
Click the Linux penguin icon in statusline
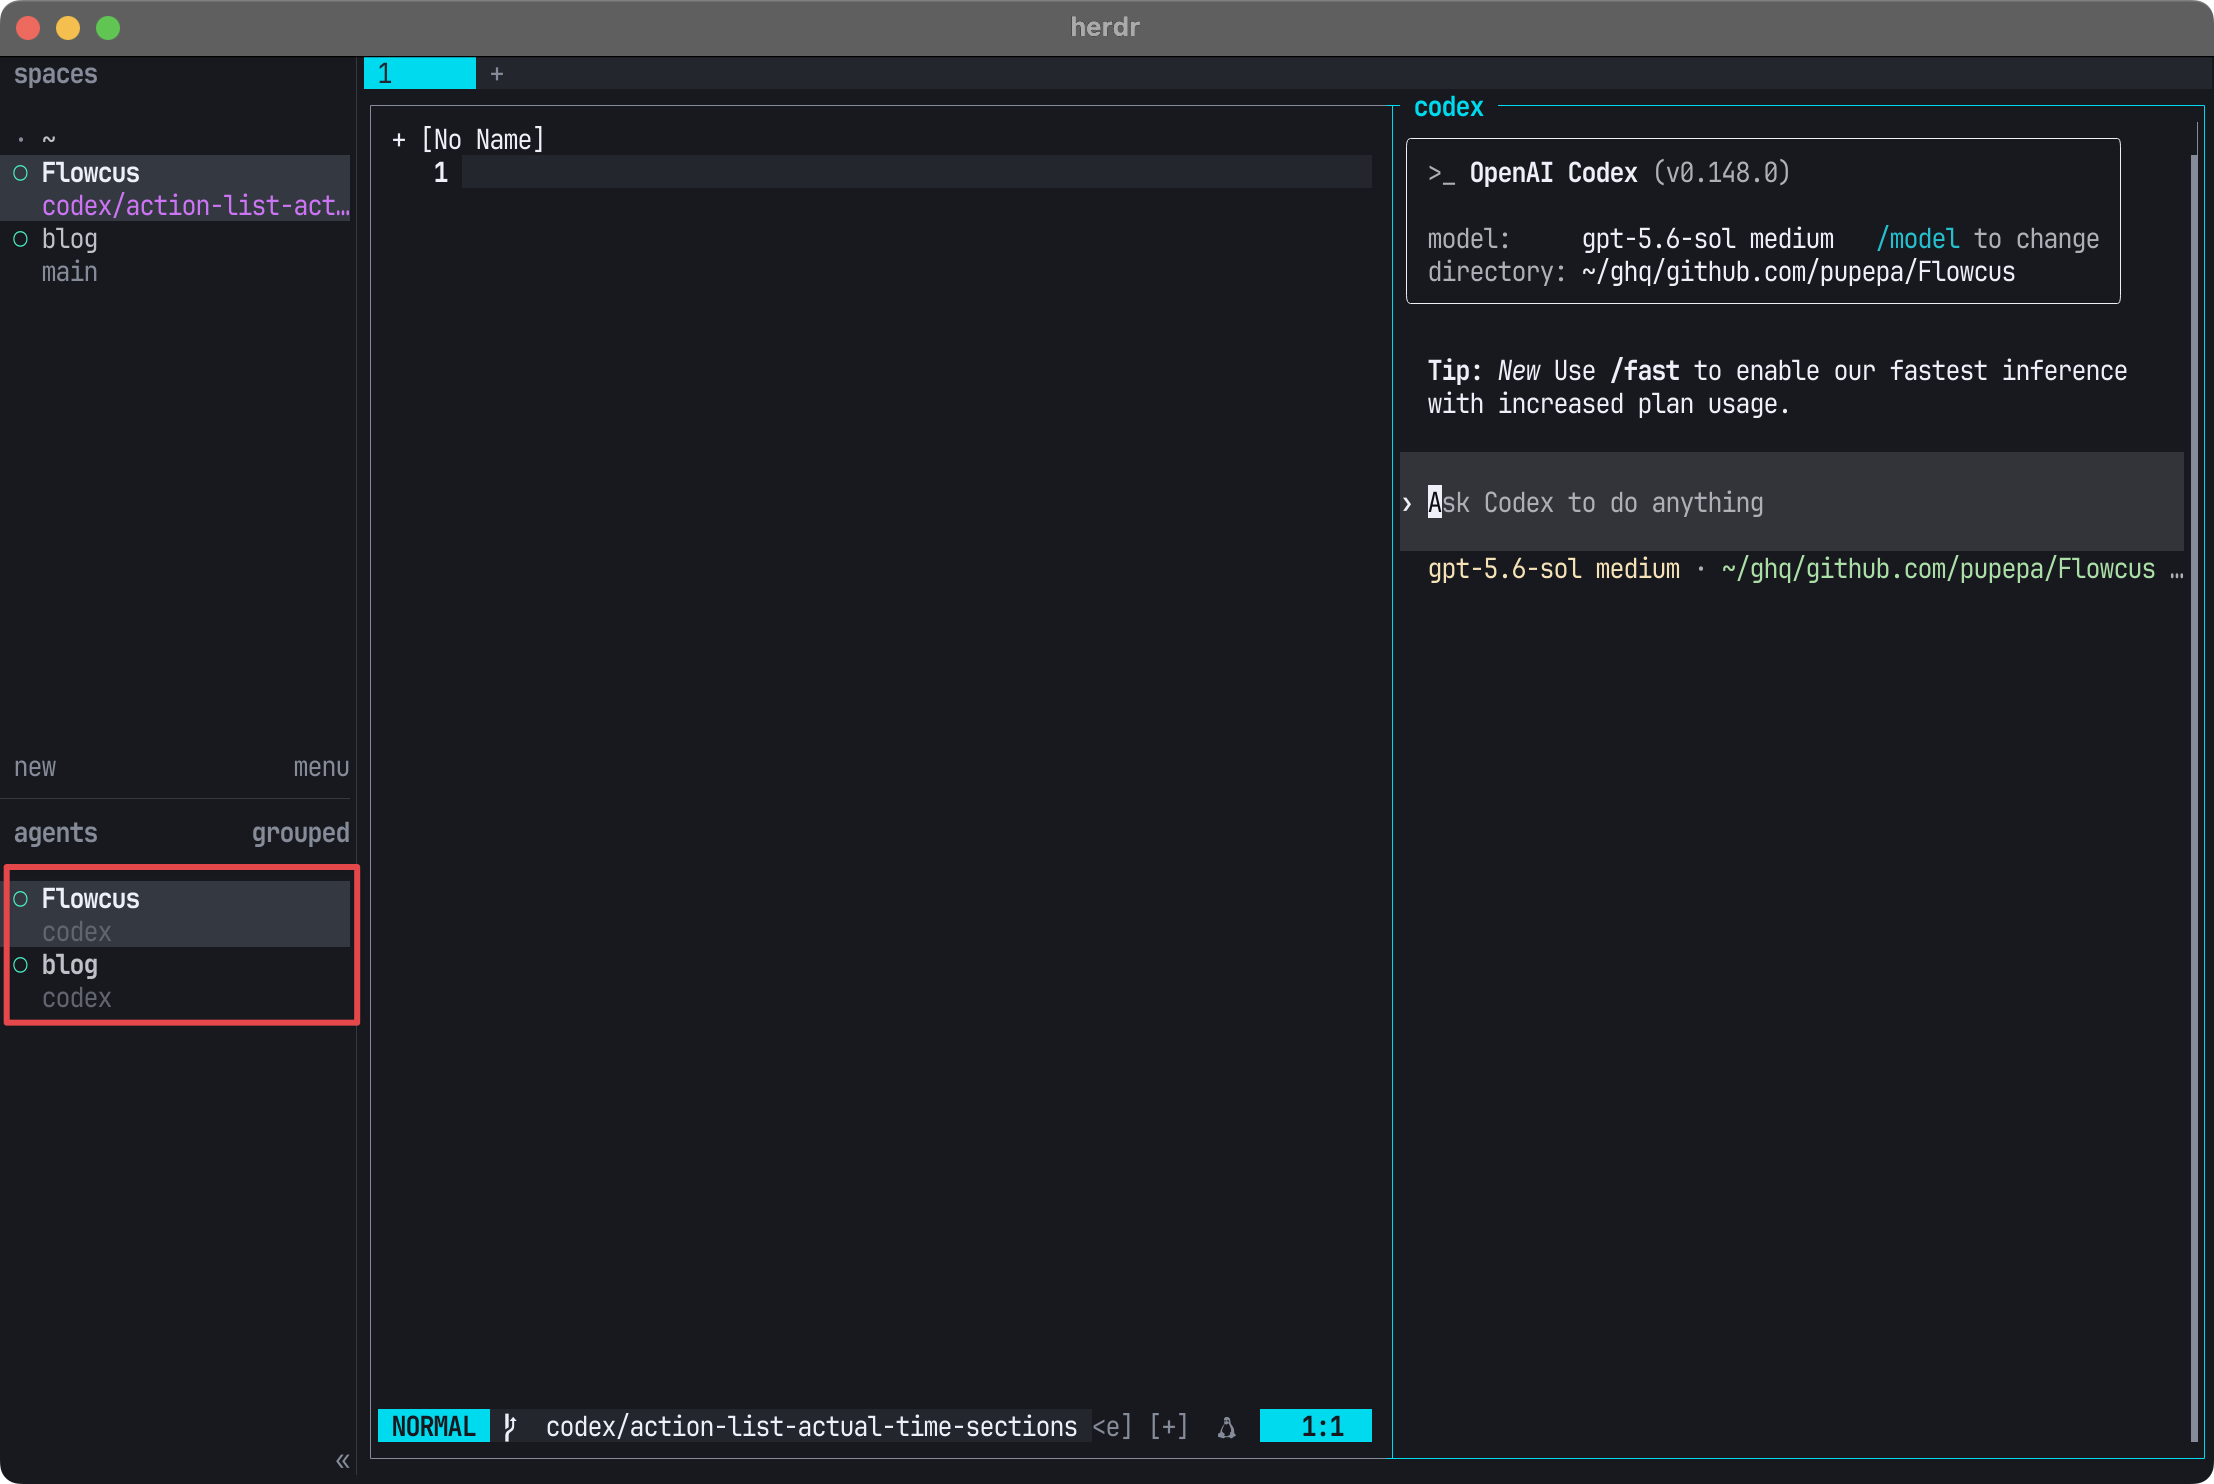click(1227, 1427)
